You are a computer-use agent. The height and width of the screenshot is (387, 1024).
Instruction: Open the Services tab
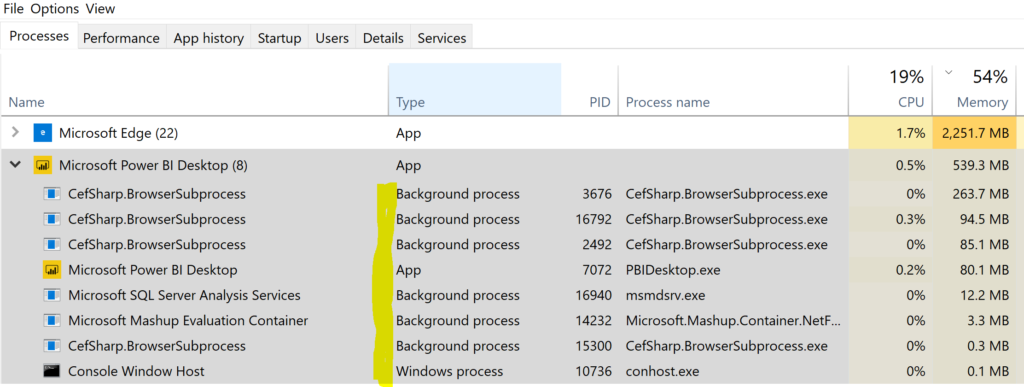pos(442,38)
